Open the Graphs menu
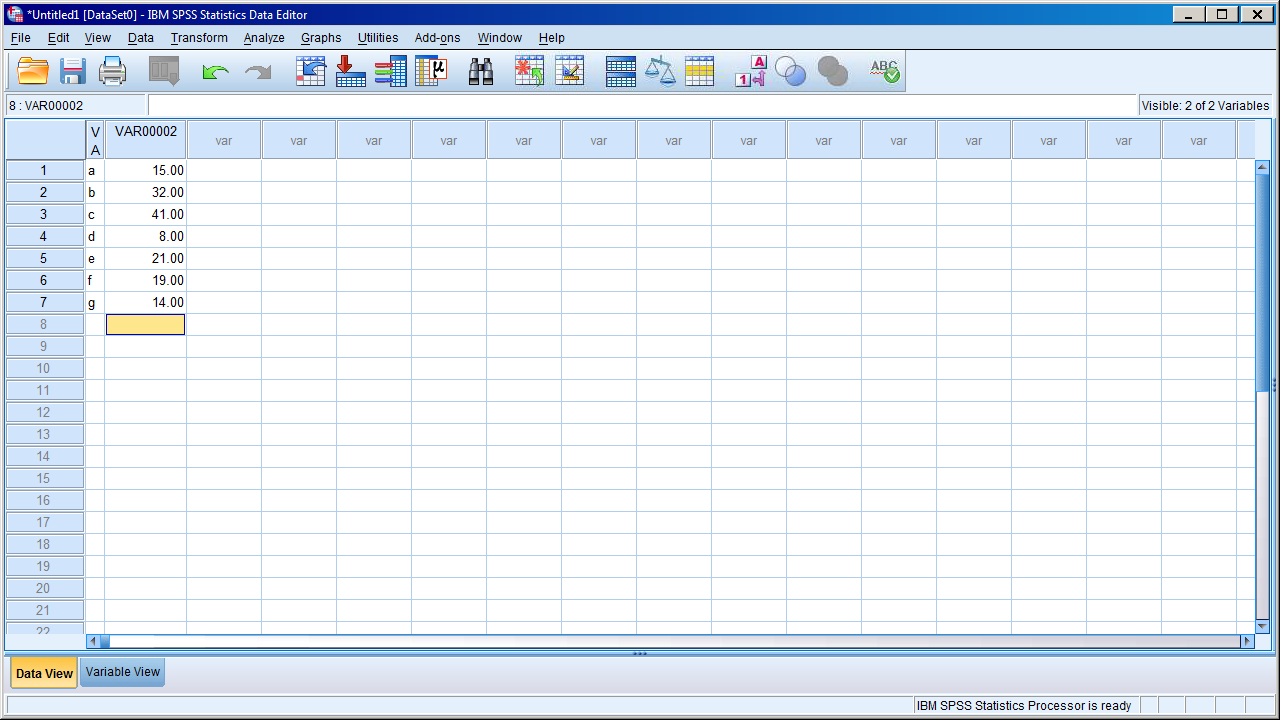 point(321,38)
